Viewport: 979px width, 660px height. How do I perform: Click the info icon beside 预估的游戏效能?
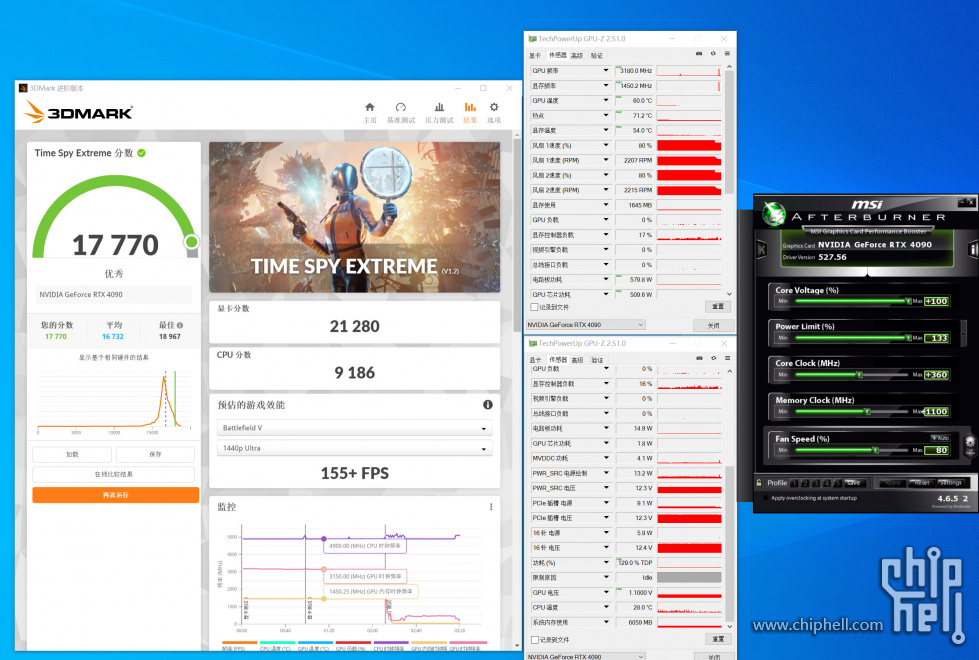pyautogui.click(x=488, y=405)
